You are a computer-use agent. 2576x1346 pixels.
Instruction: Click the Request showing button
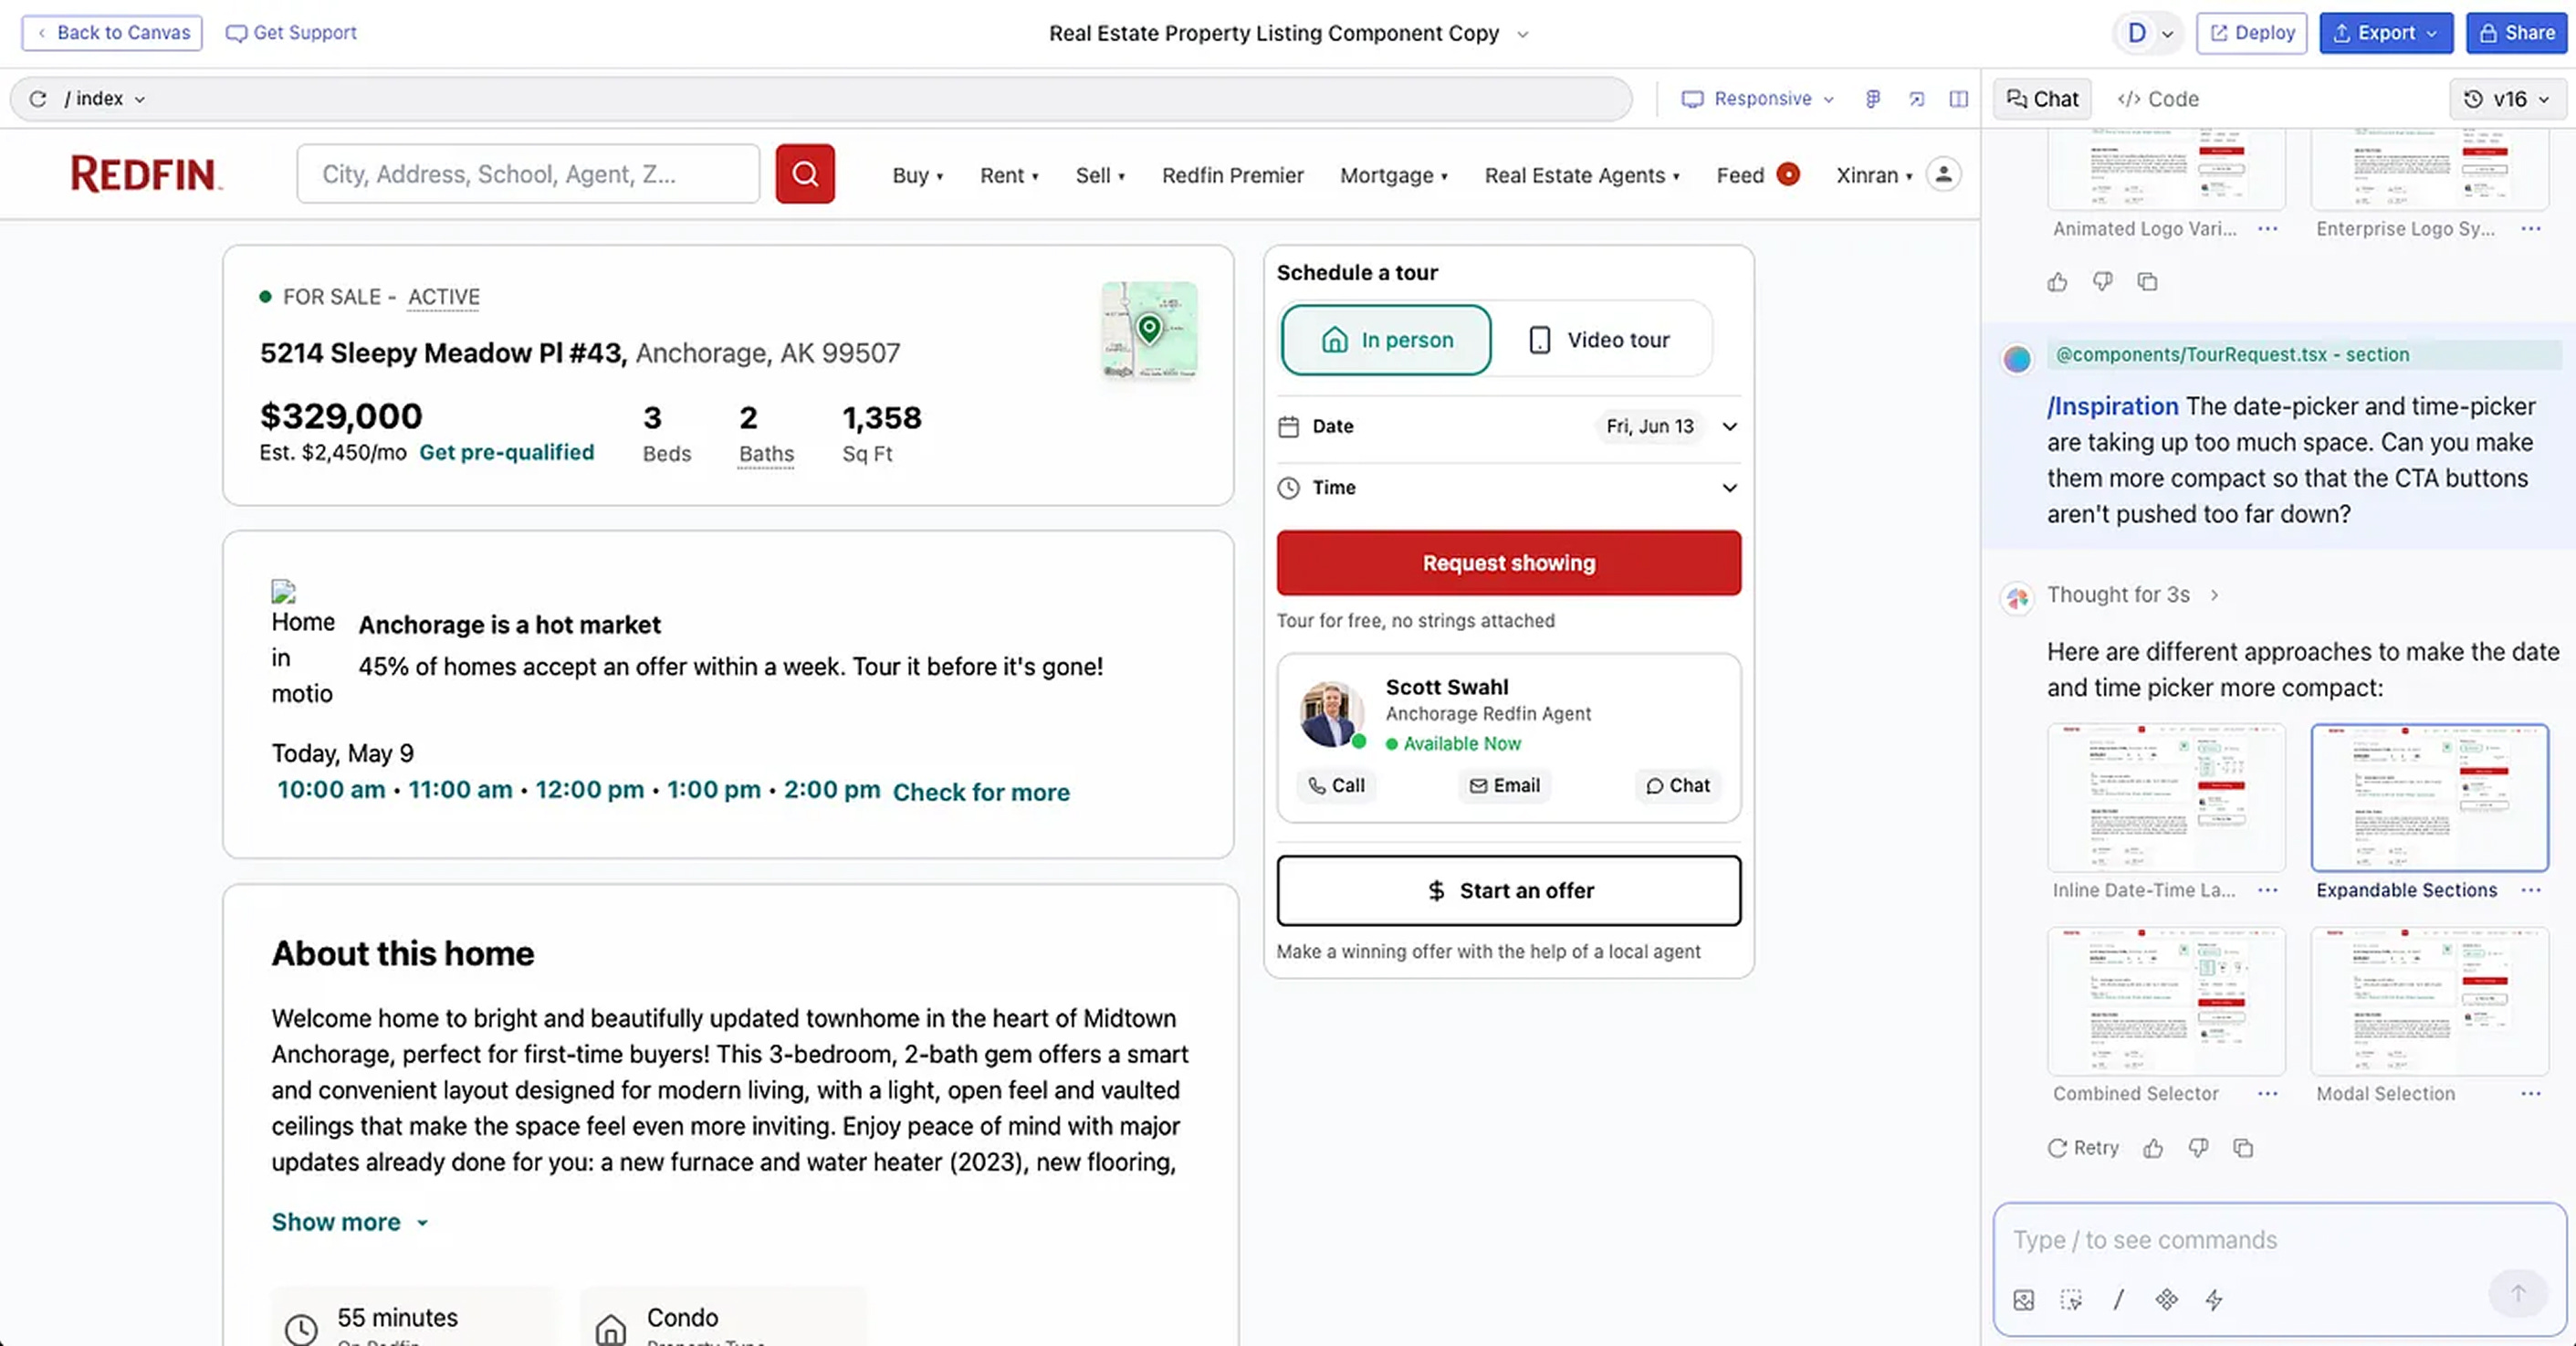(1508, 562)
